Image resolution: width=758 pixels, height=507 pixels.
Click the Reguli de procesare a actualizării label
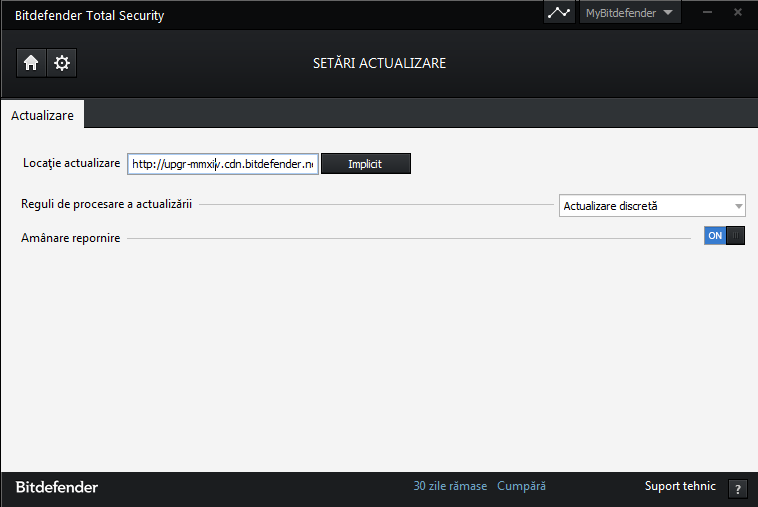(106, 204)
